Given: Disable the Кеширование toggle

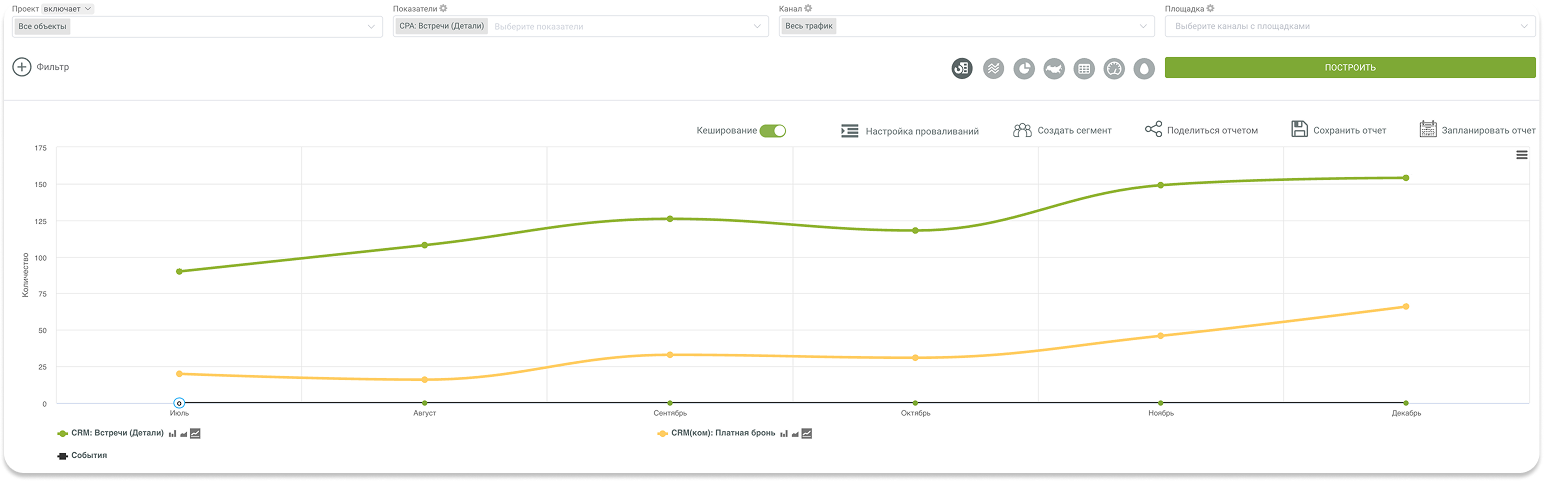Looking at the screenshot, I should tap(773, 130).
